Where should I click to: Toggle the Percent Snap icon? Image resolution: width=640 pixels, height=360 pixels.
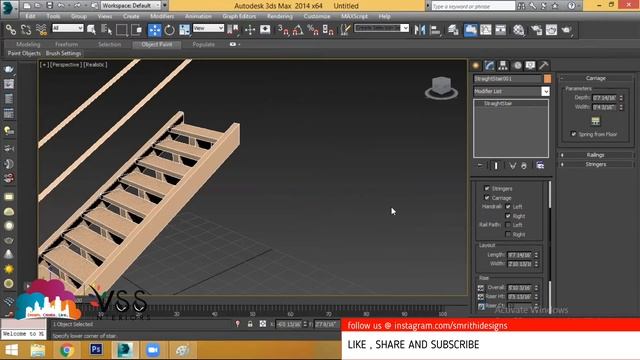313,29
